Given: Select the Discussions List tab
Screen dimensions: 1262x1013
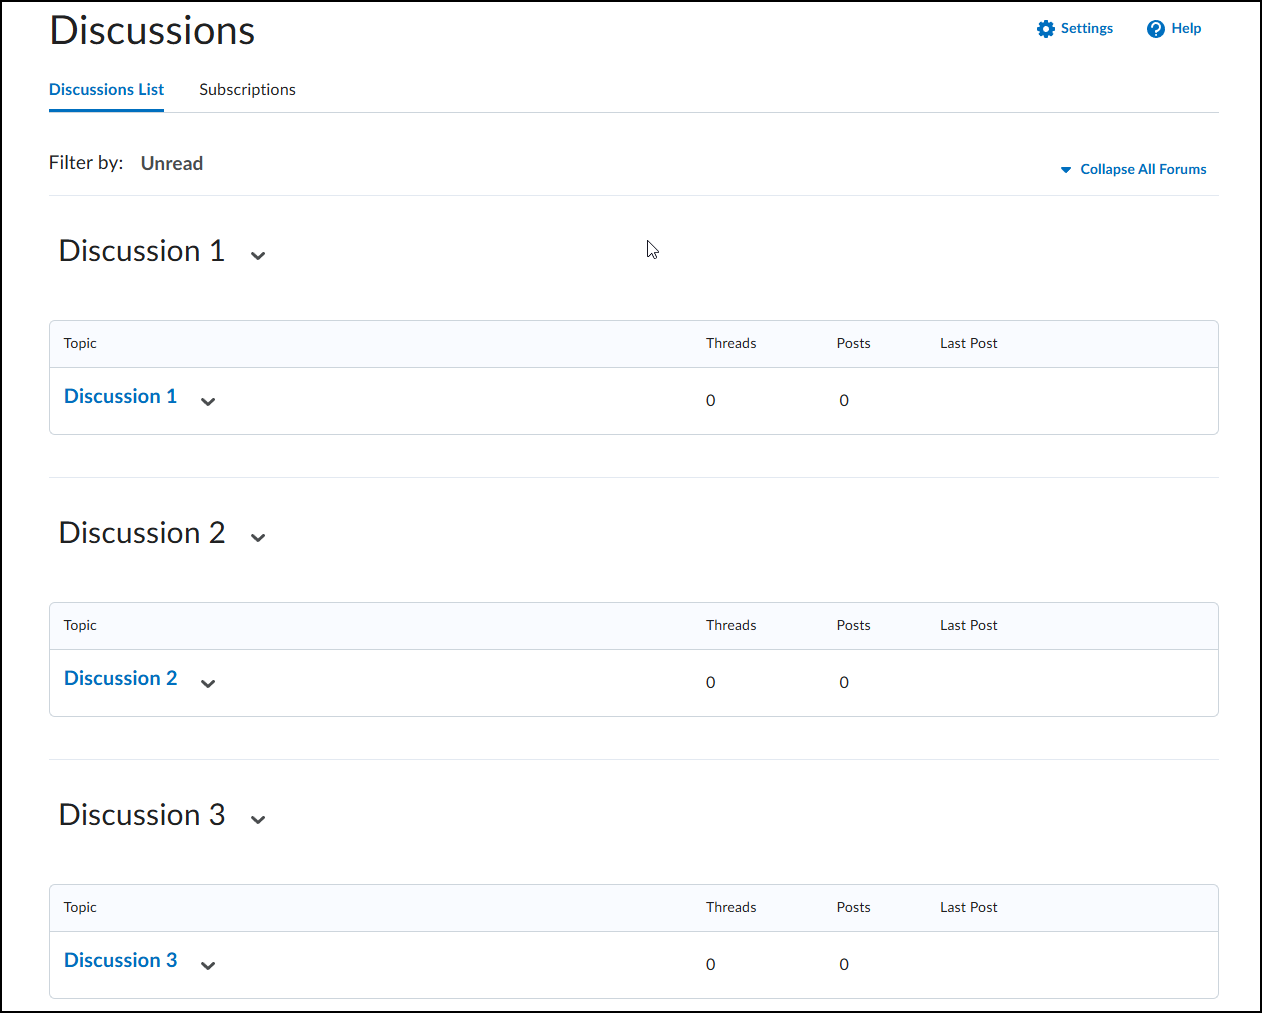Looking at the screenshot, I should pos(106,90).
